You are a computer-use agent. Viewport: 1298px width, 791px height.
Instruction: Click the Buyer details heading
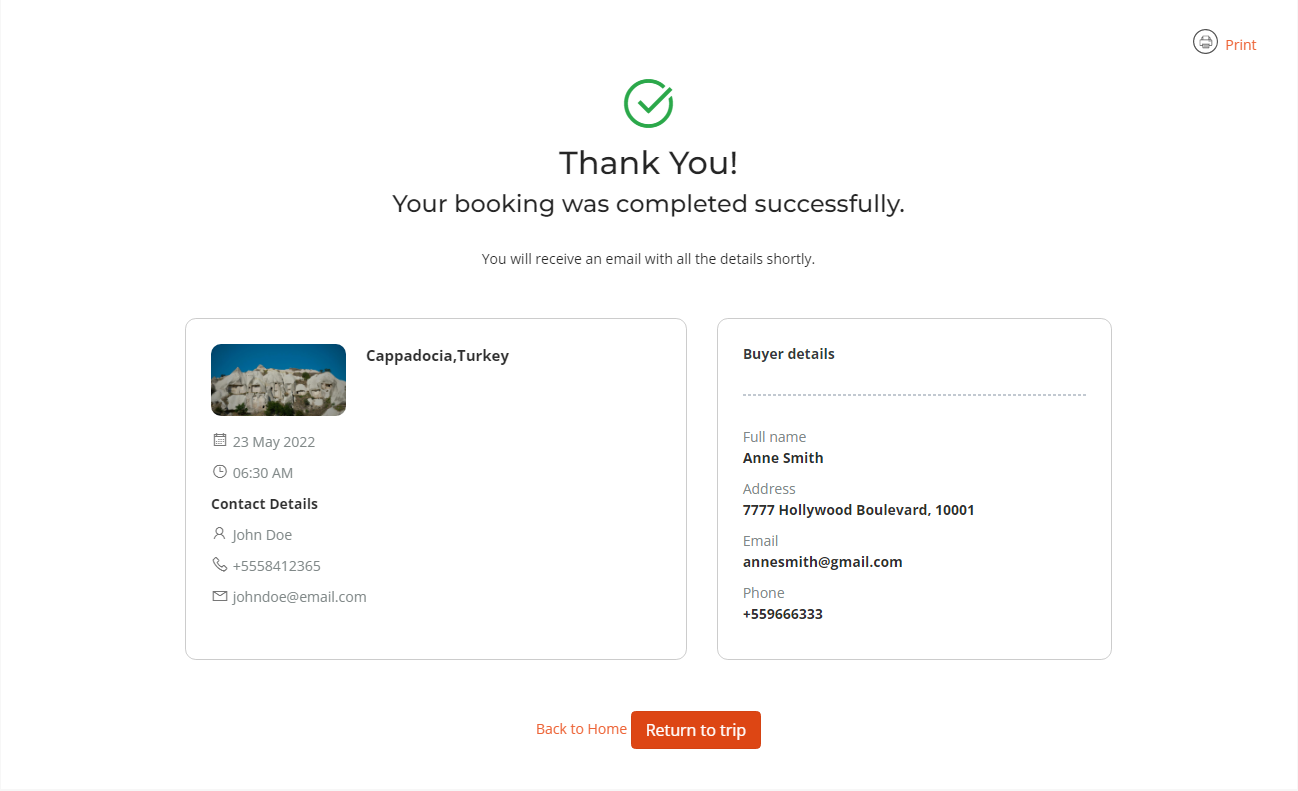(x=788, y=354)
